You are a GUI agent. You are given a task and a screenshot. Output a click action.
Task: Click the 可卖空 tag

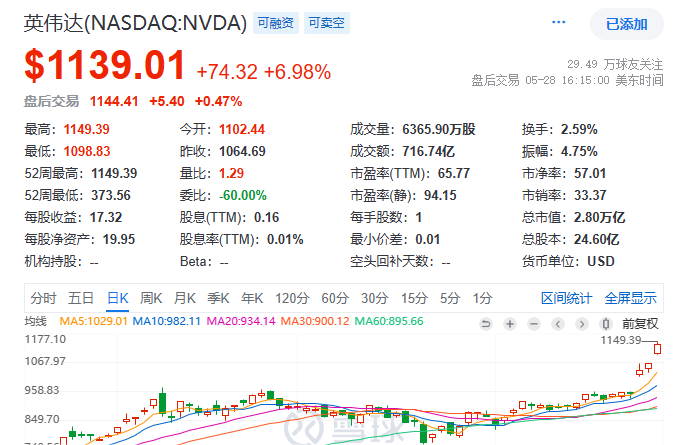(327, 23)
